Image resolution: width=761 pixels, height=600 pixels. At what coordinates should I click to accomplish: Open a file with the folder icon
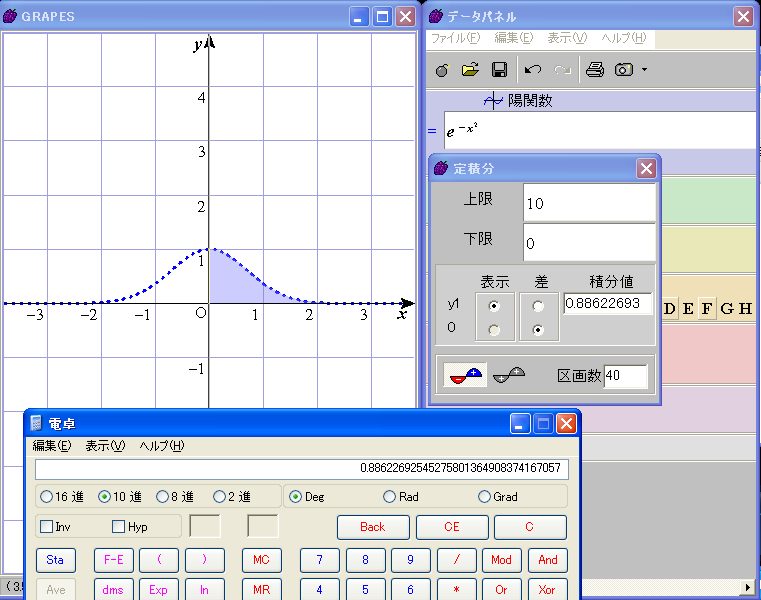[x=470, y=70]
